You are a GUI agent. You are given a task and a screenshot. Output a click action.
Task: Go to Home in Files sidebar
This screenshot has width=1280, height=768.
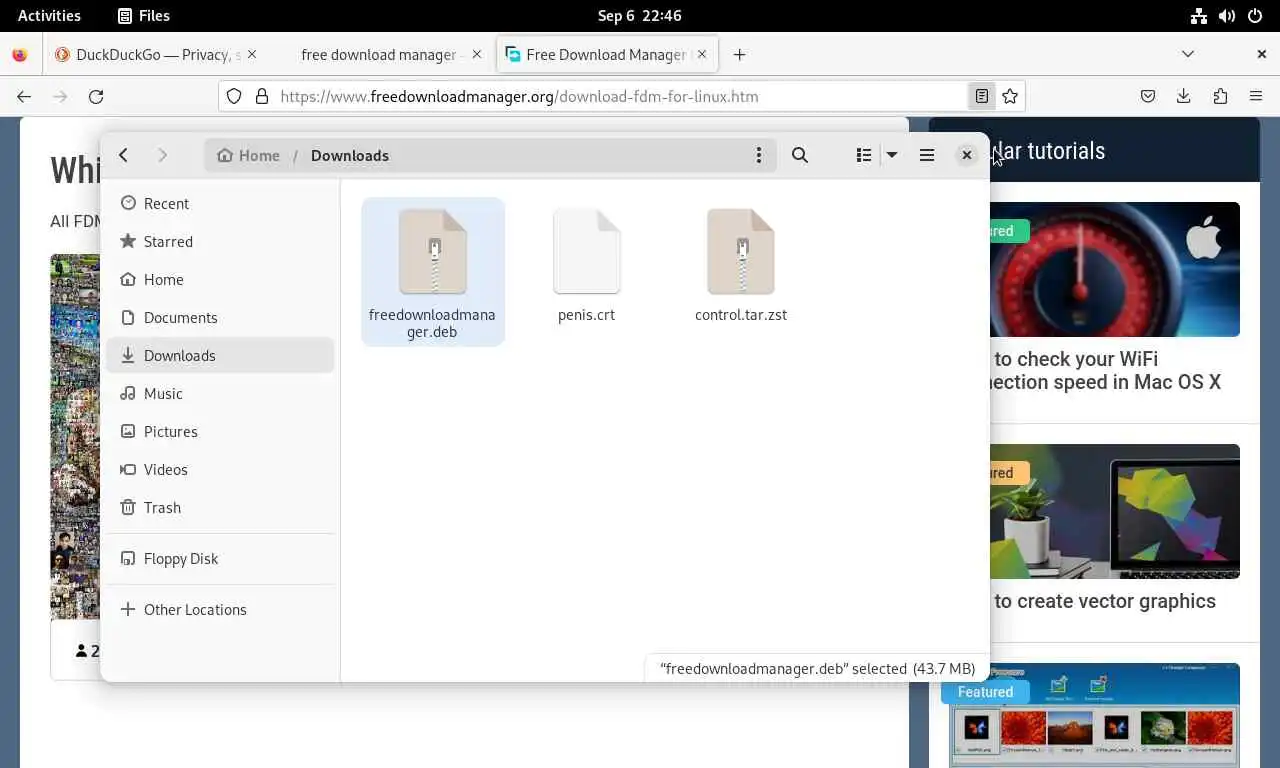[x=220, y=279]
